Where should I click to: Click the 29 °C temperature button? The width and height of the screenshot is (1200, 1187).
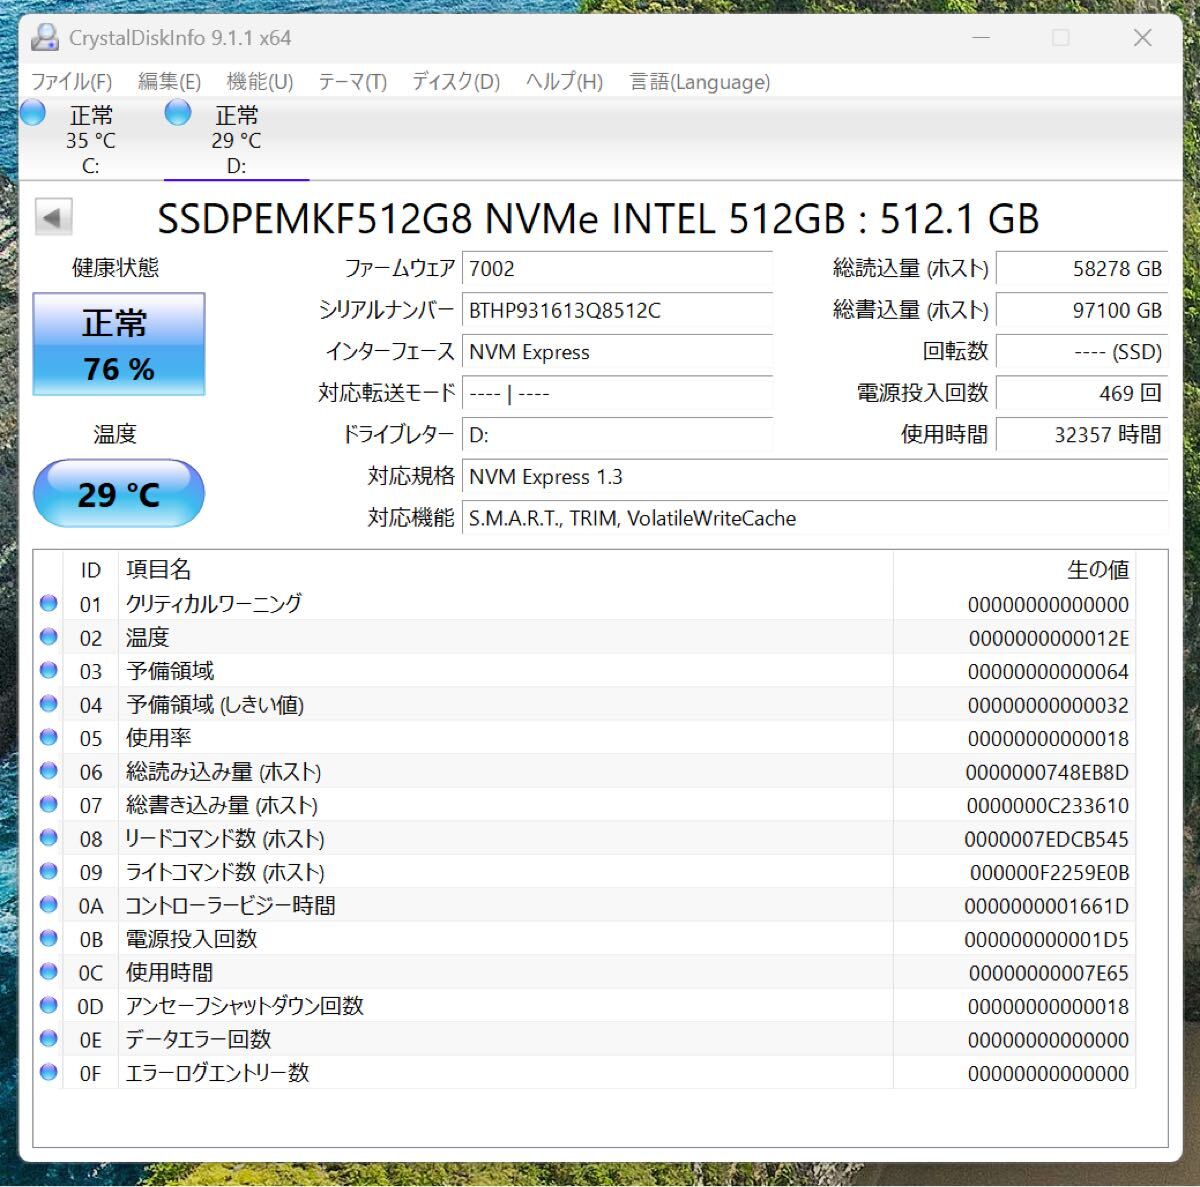click(119, 493)
